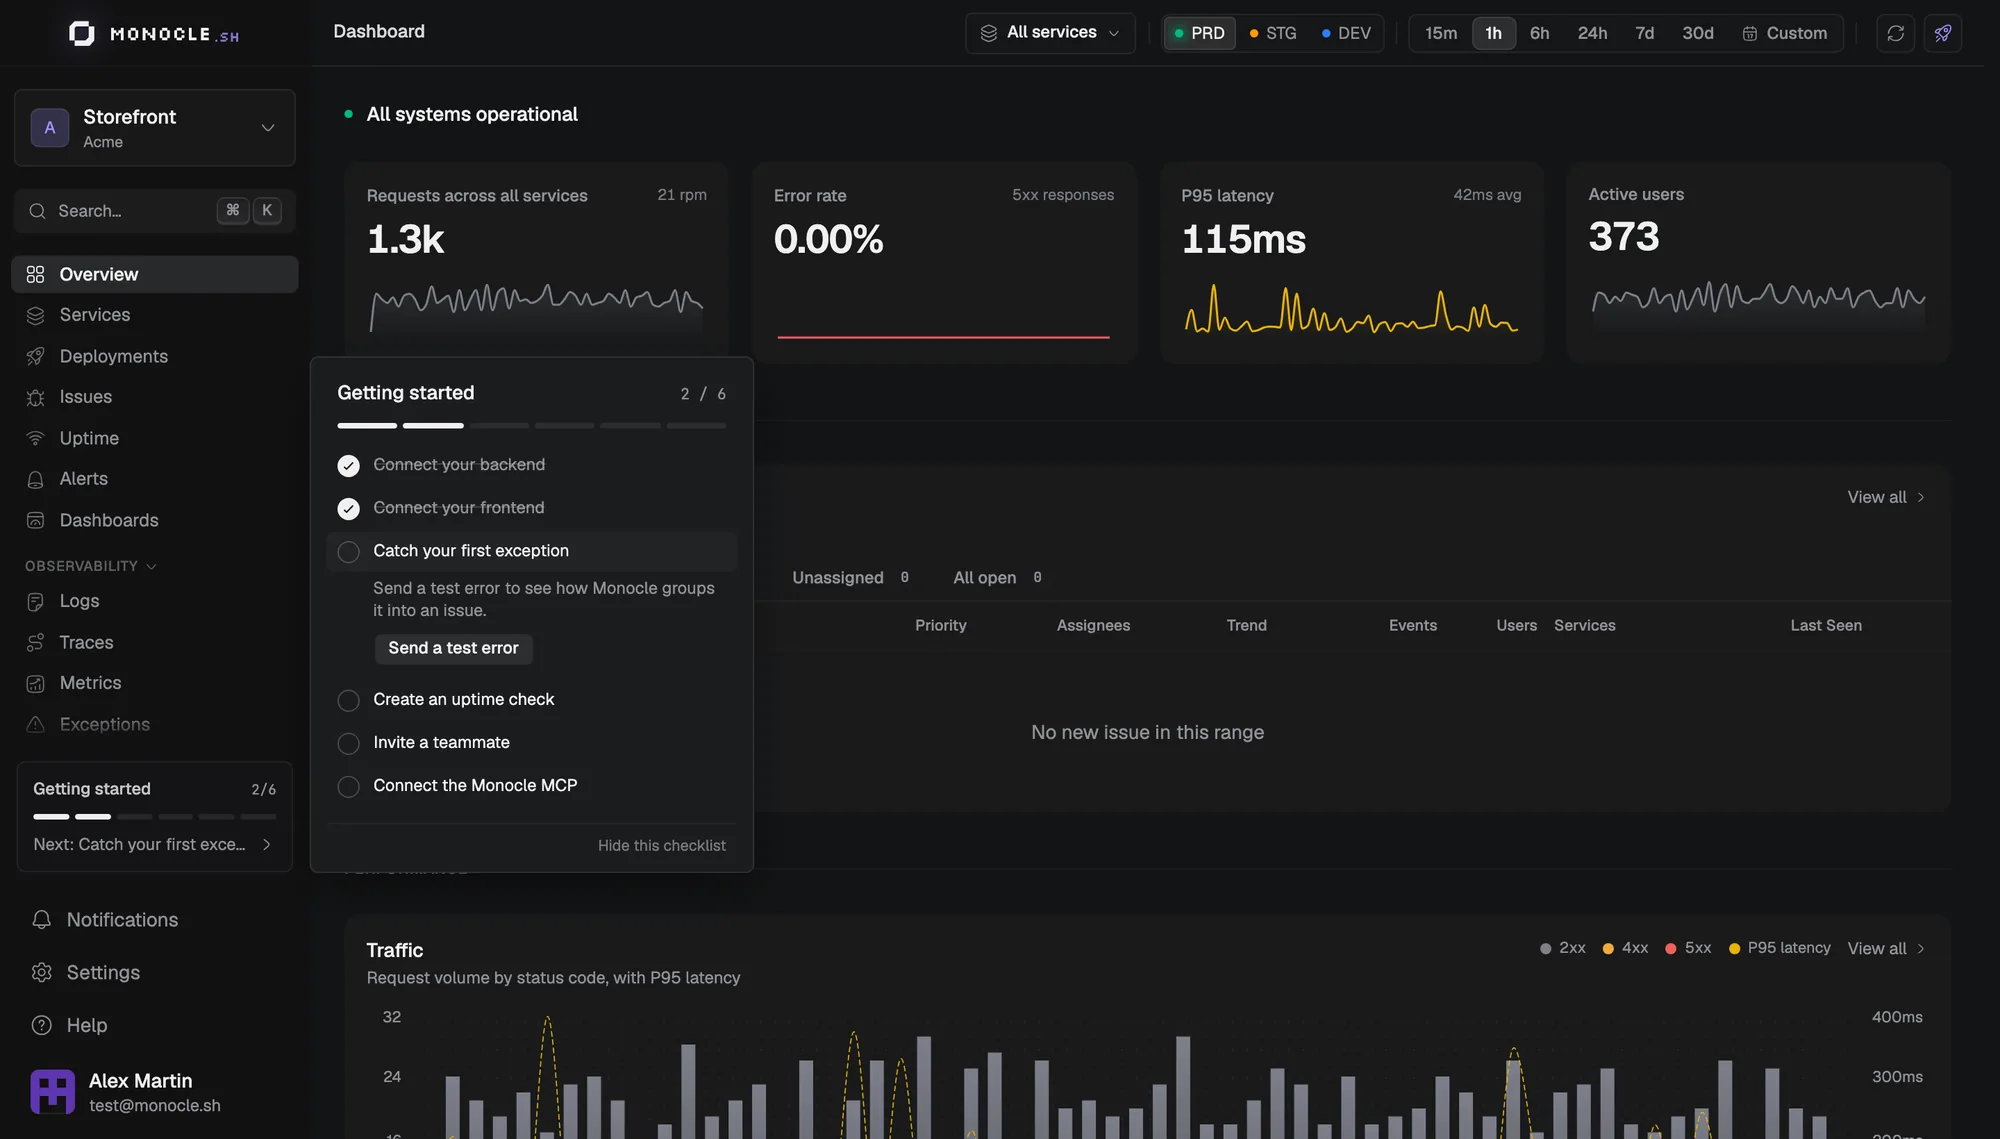Open the All services dropdown
Image resolution: width=2000 pixels, height=1139 pixels.
pos(1050,33)
